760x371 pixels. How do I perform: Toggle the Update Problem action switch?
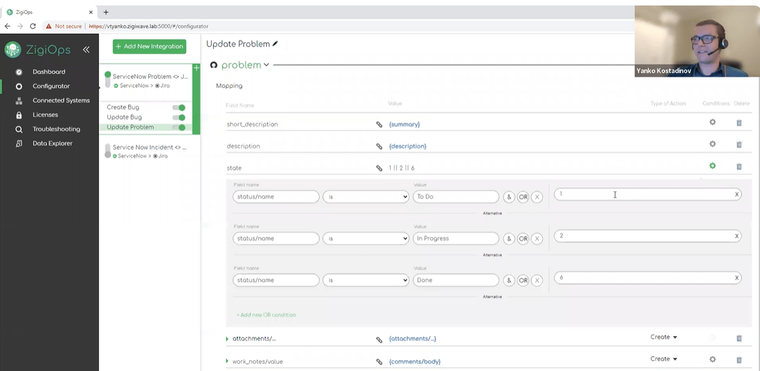pyautogui.click(x=179, y=128)
